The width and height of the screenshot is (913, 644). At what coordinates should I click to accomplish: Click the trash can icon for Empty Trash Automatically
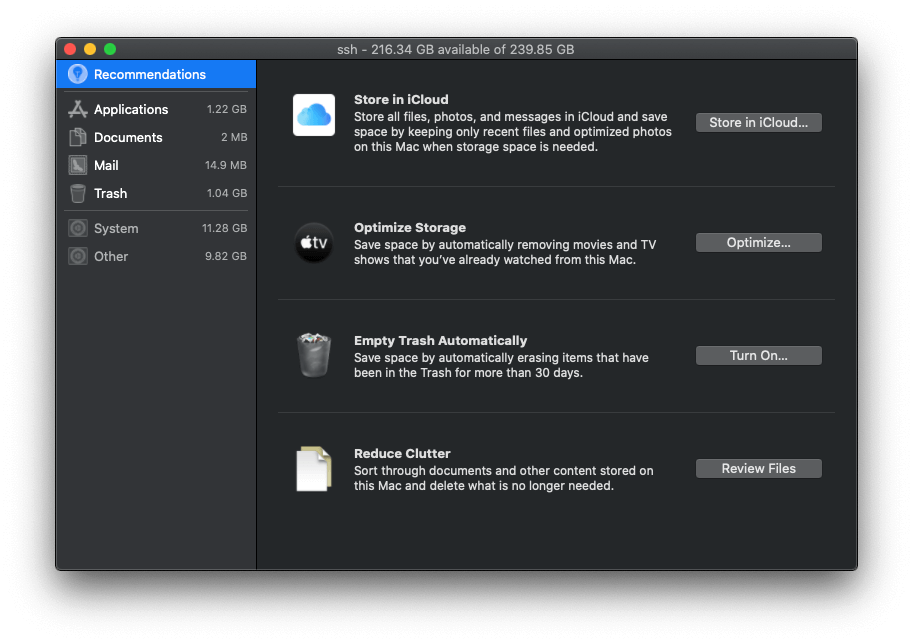coord(313,355)
